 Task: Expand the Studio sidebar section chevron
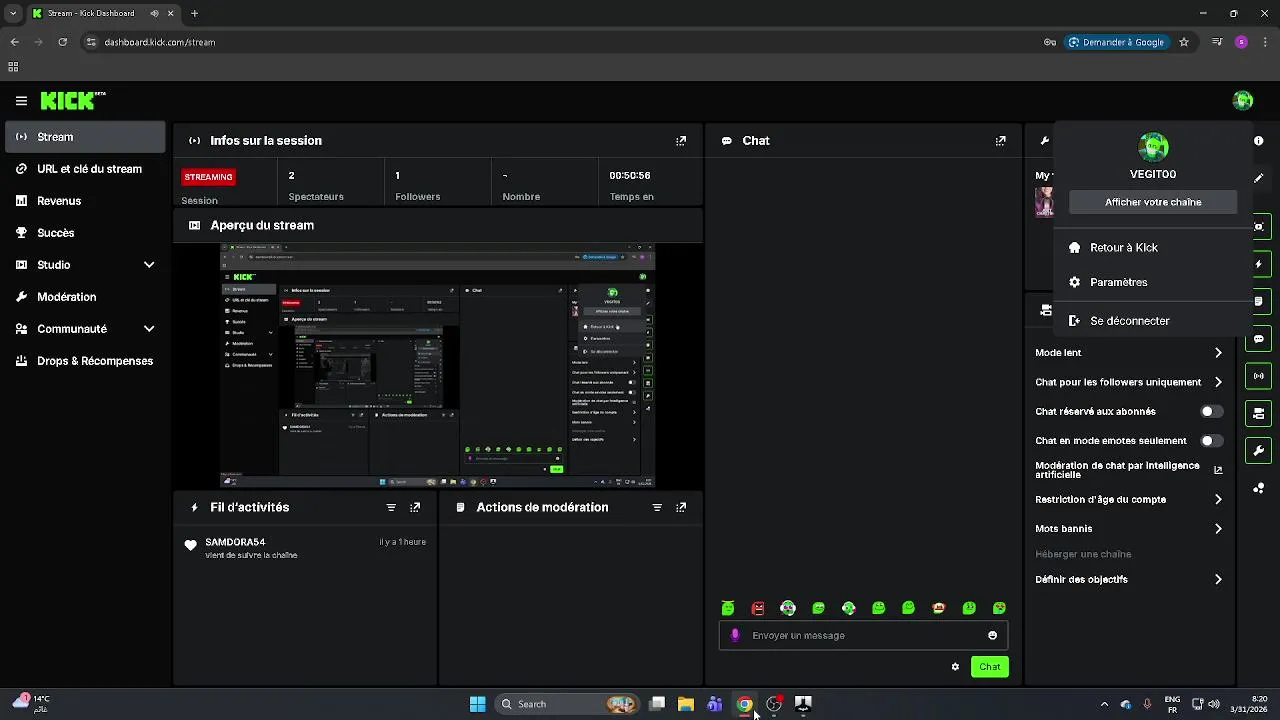(x=149, y=265)
